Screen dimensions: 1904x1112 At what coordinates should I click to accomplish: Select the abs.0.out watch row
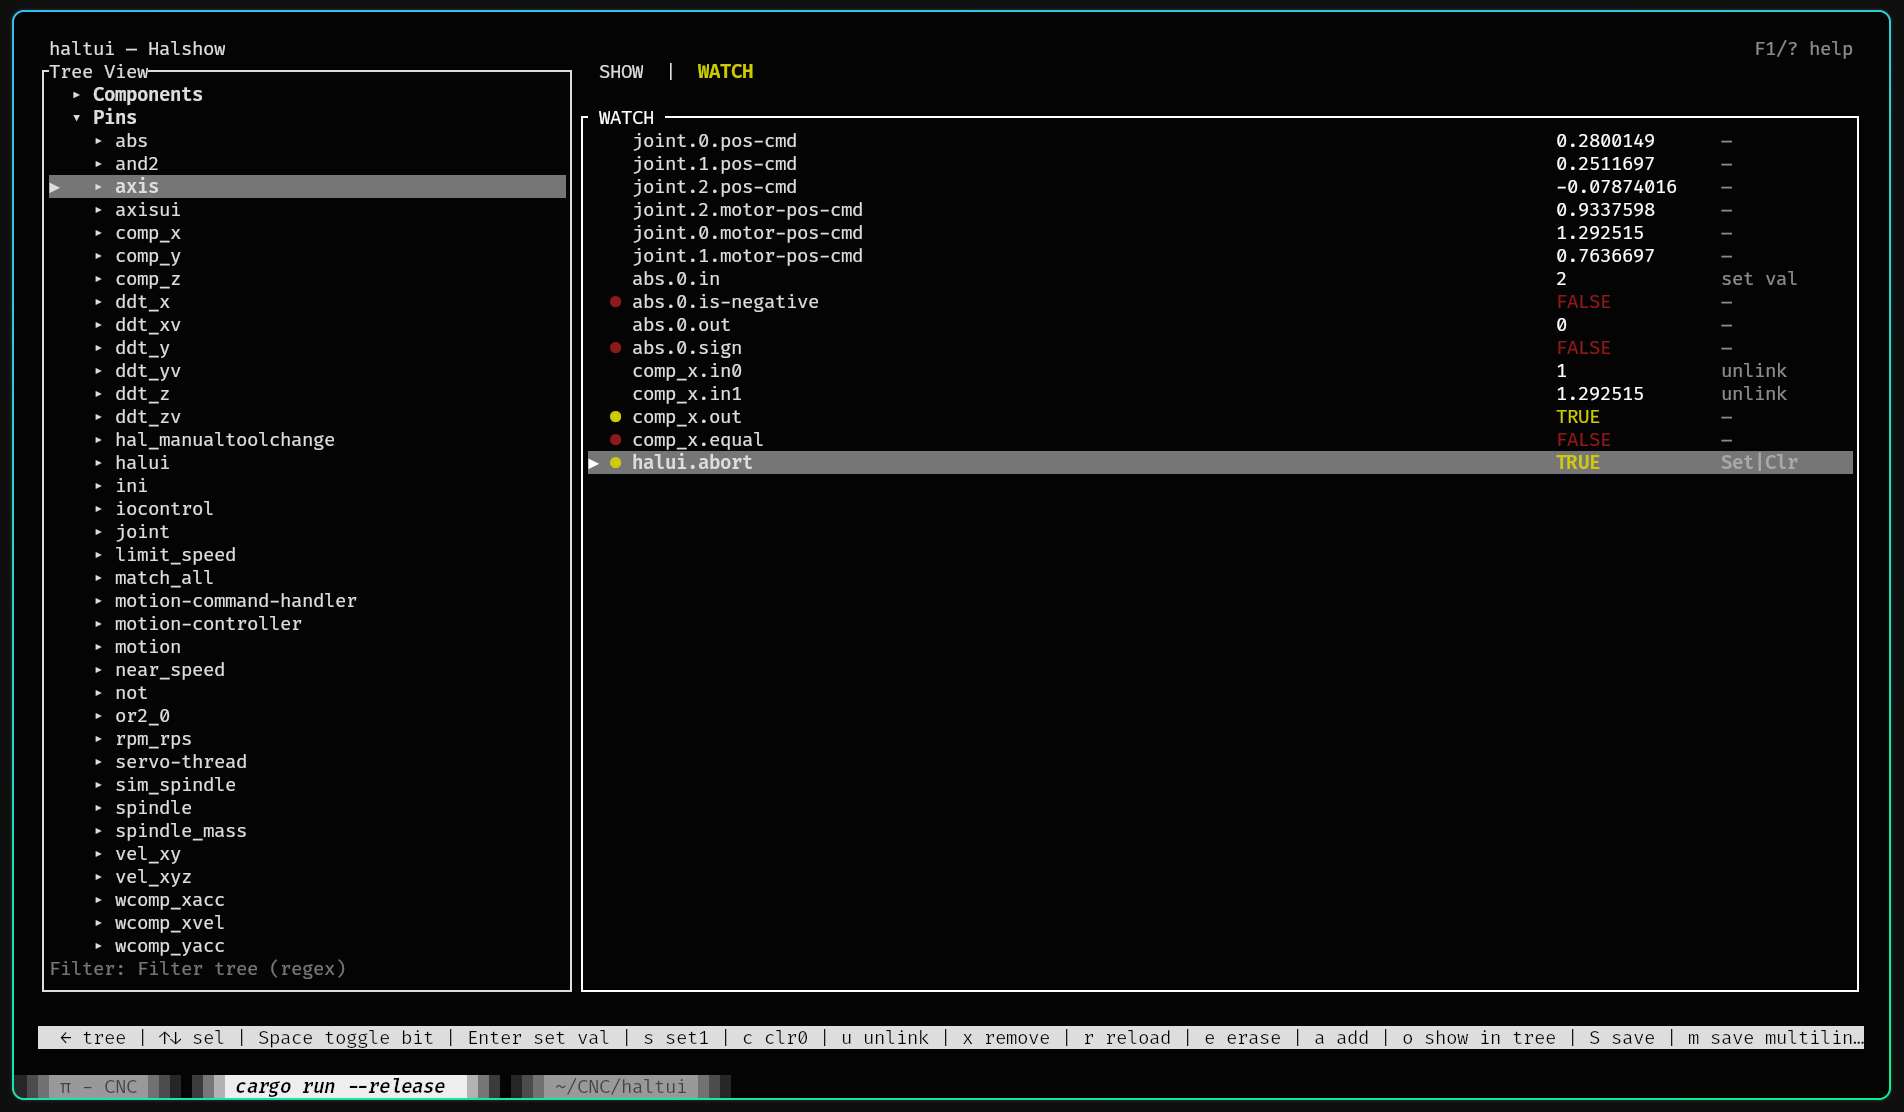(1220, 325)
